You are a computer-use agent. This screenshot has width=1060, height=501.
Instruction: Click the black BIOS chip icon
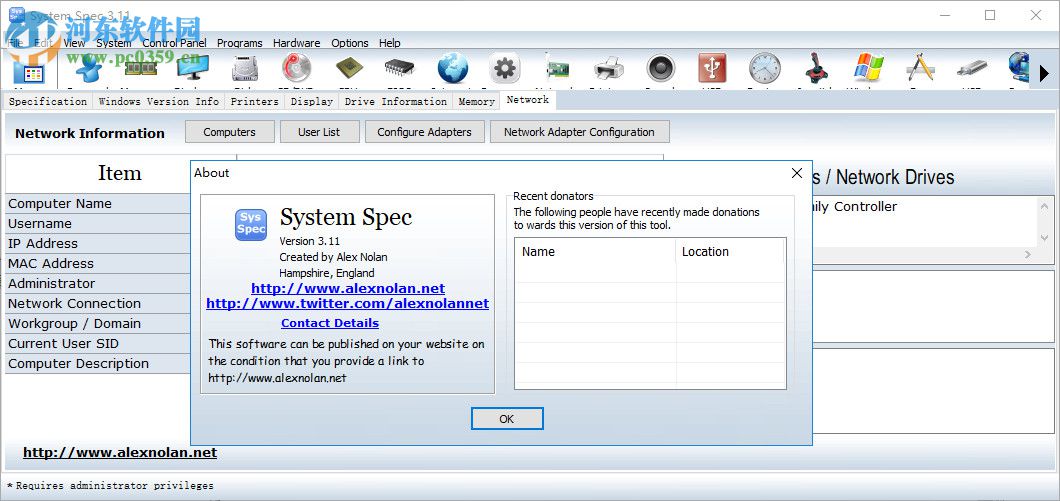[400, 68]
